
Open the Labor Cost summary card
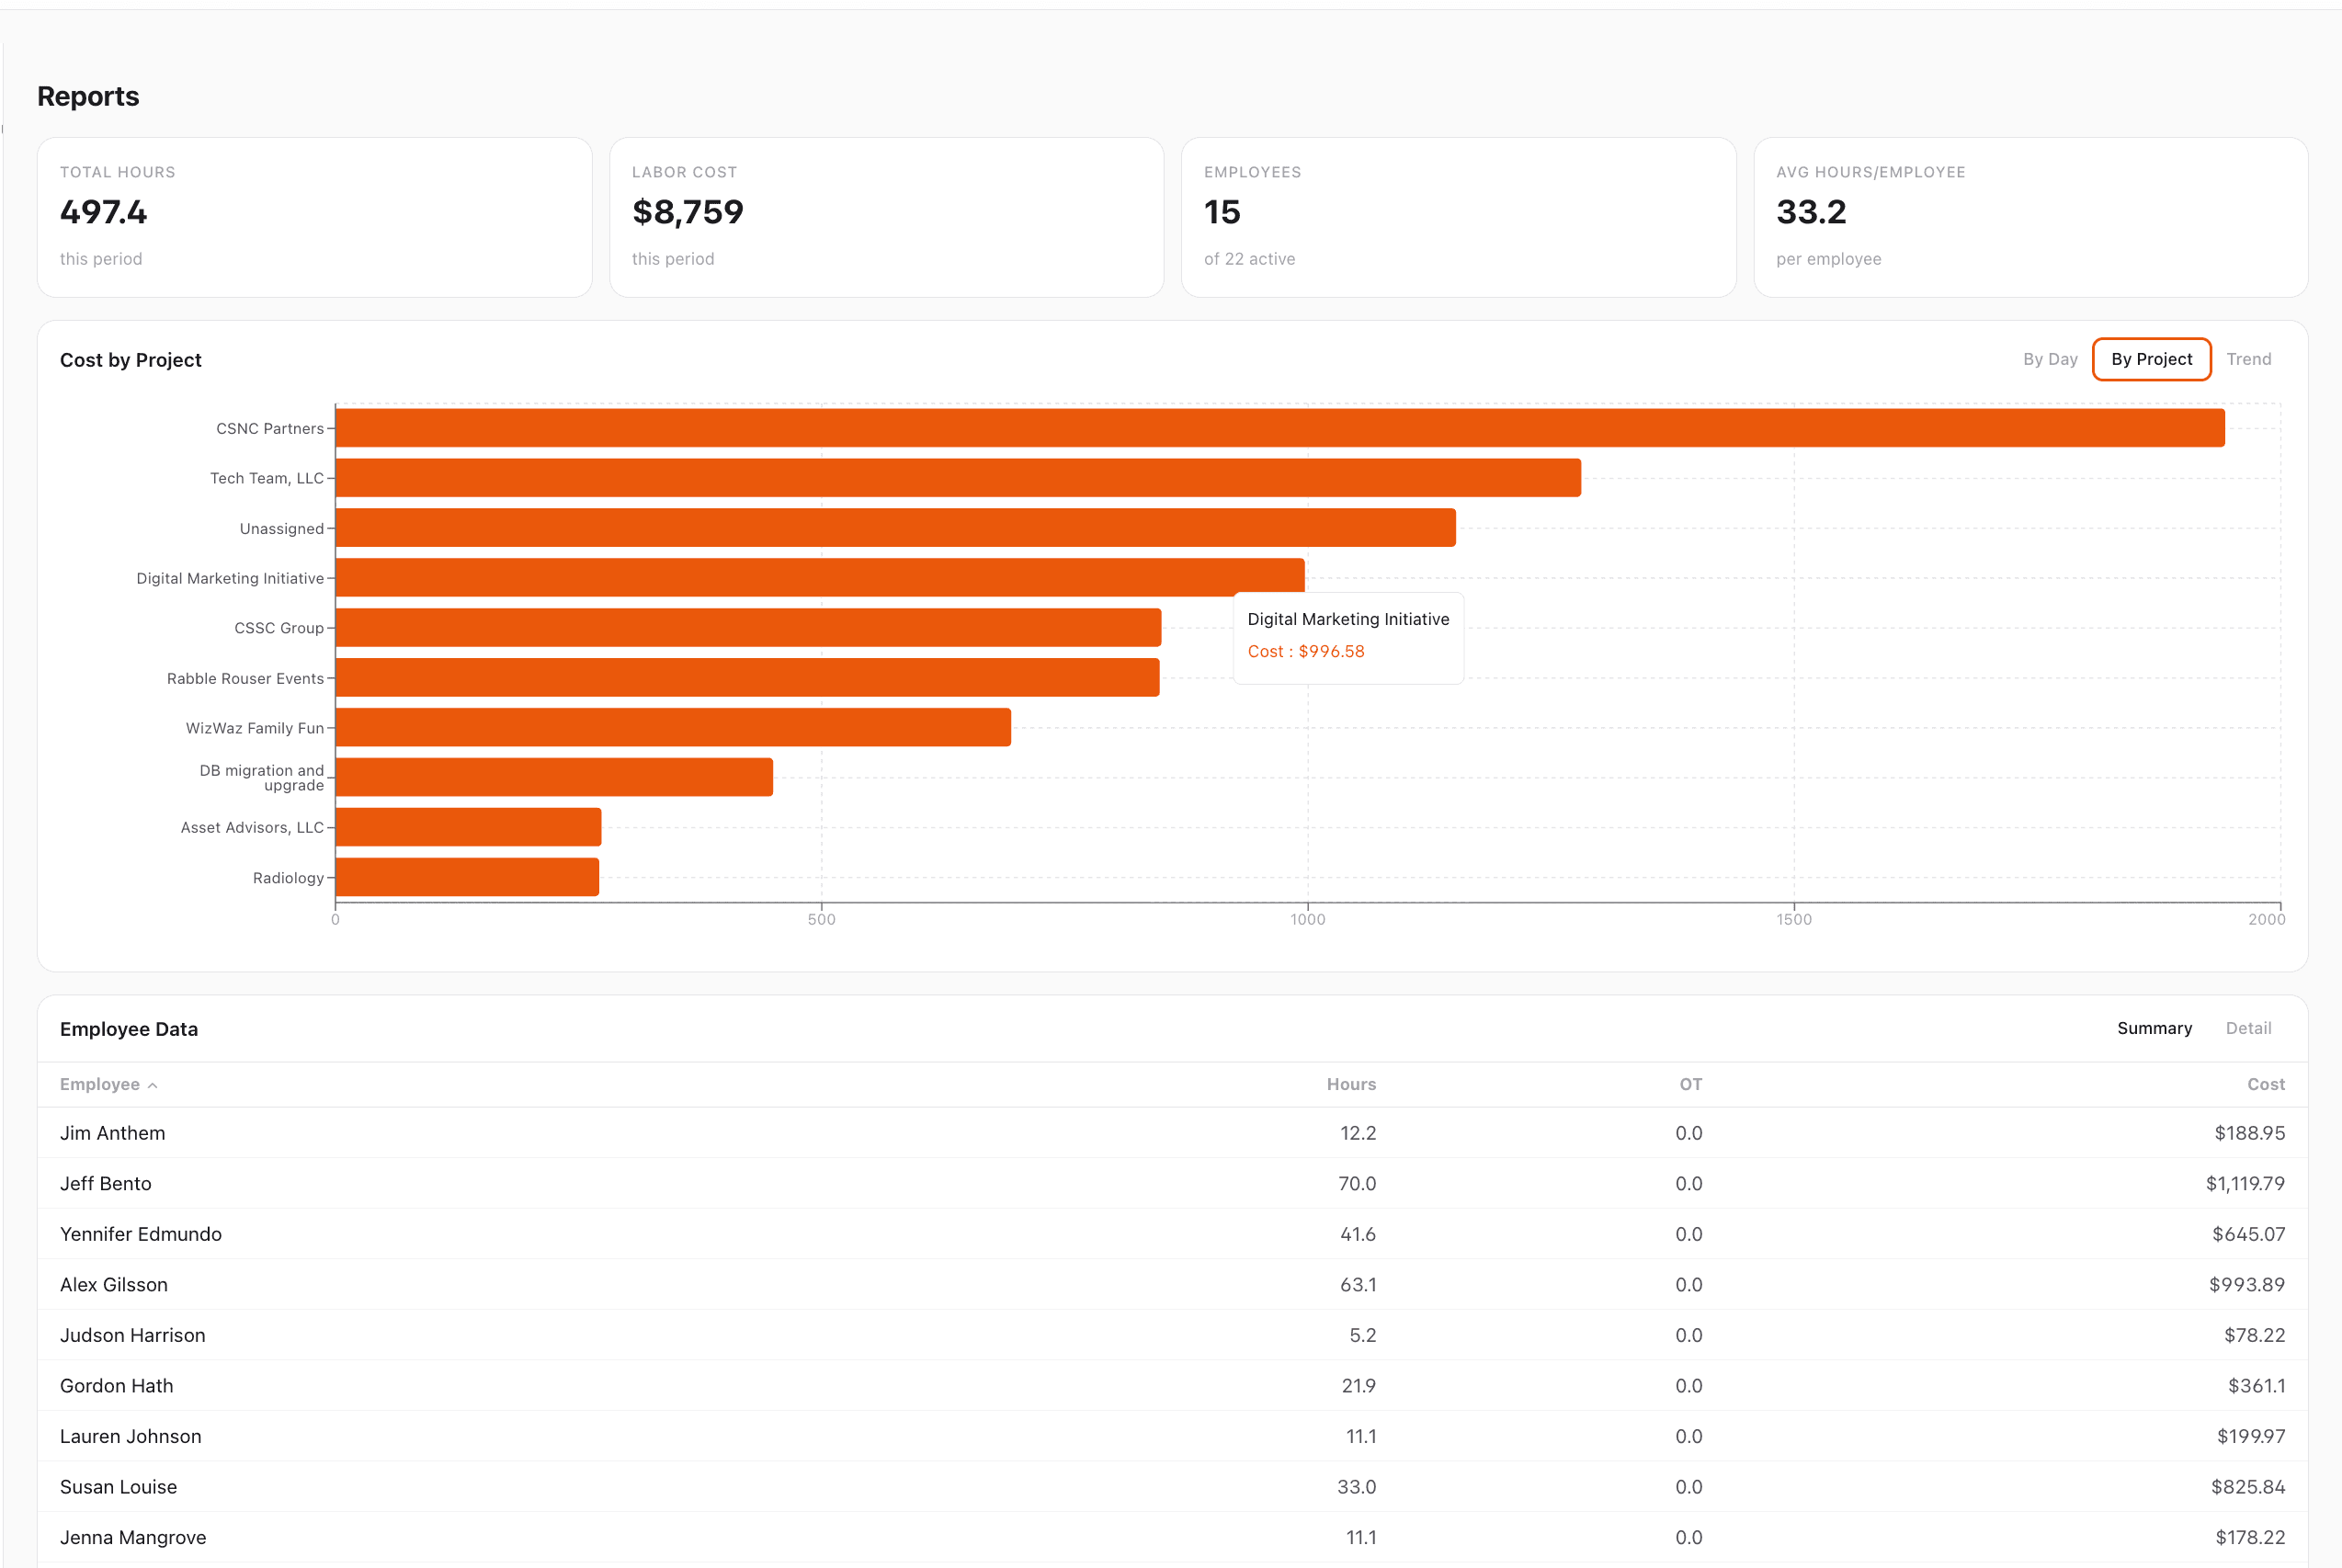click(886, 217)
